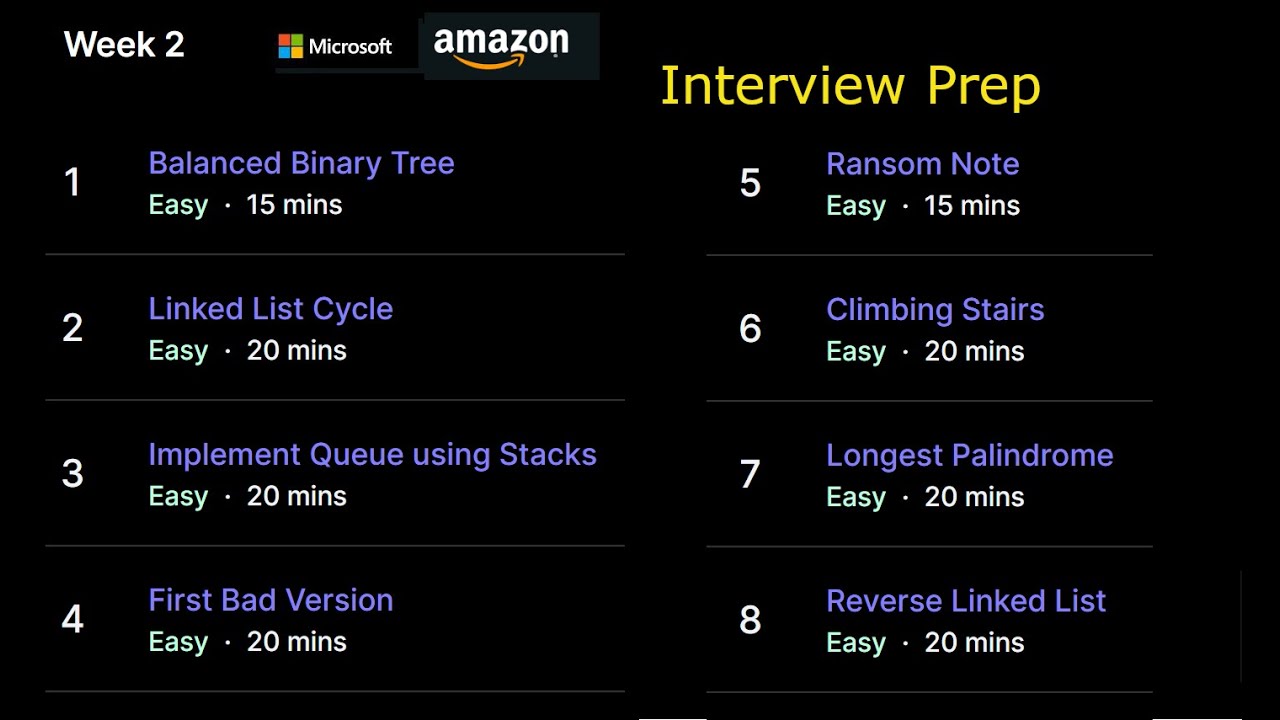
Task: Click the yellow Interview Prep title
Action: 850,86
